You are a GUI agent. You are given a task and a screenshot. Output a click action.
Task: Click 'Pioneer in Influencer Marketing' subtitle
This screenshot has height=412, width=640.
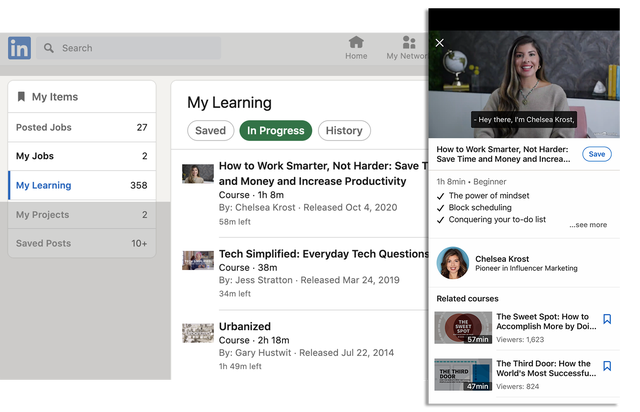[526, 268]
